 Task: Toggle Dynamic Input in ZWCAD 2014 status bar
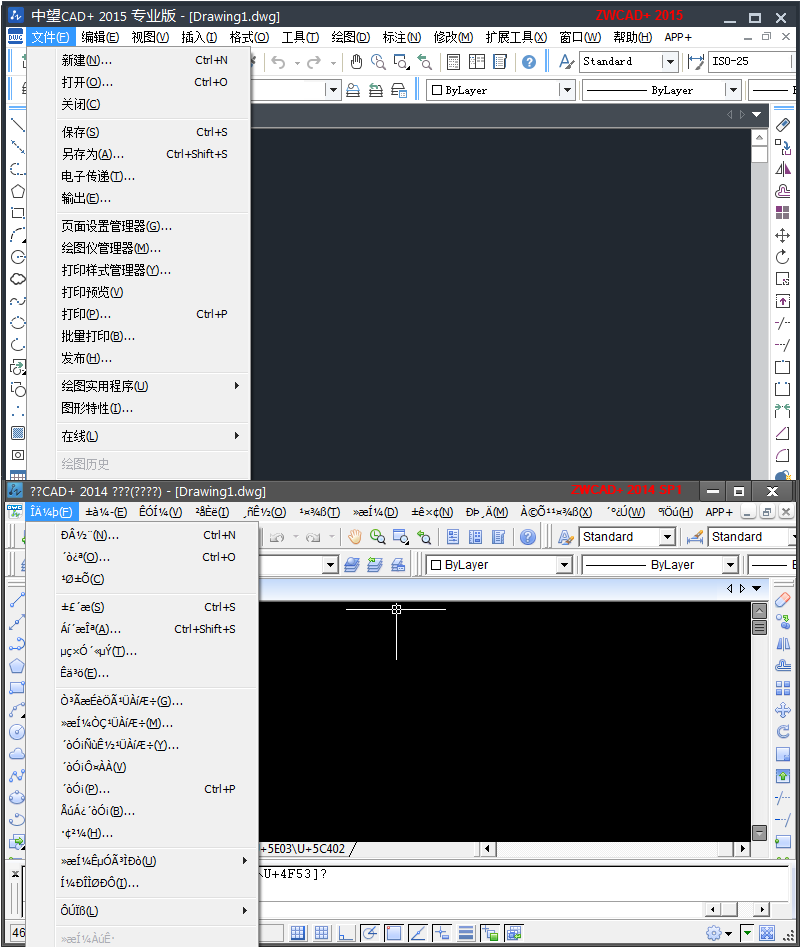[x=441, y=933]
